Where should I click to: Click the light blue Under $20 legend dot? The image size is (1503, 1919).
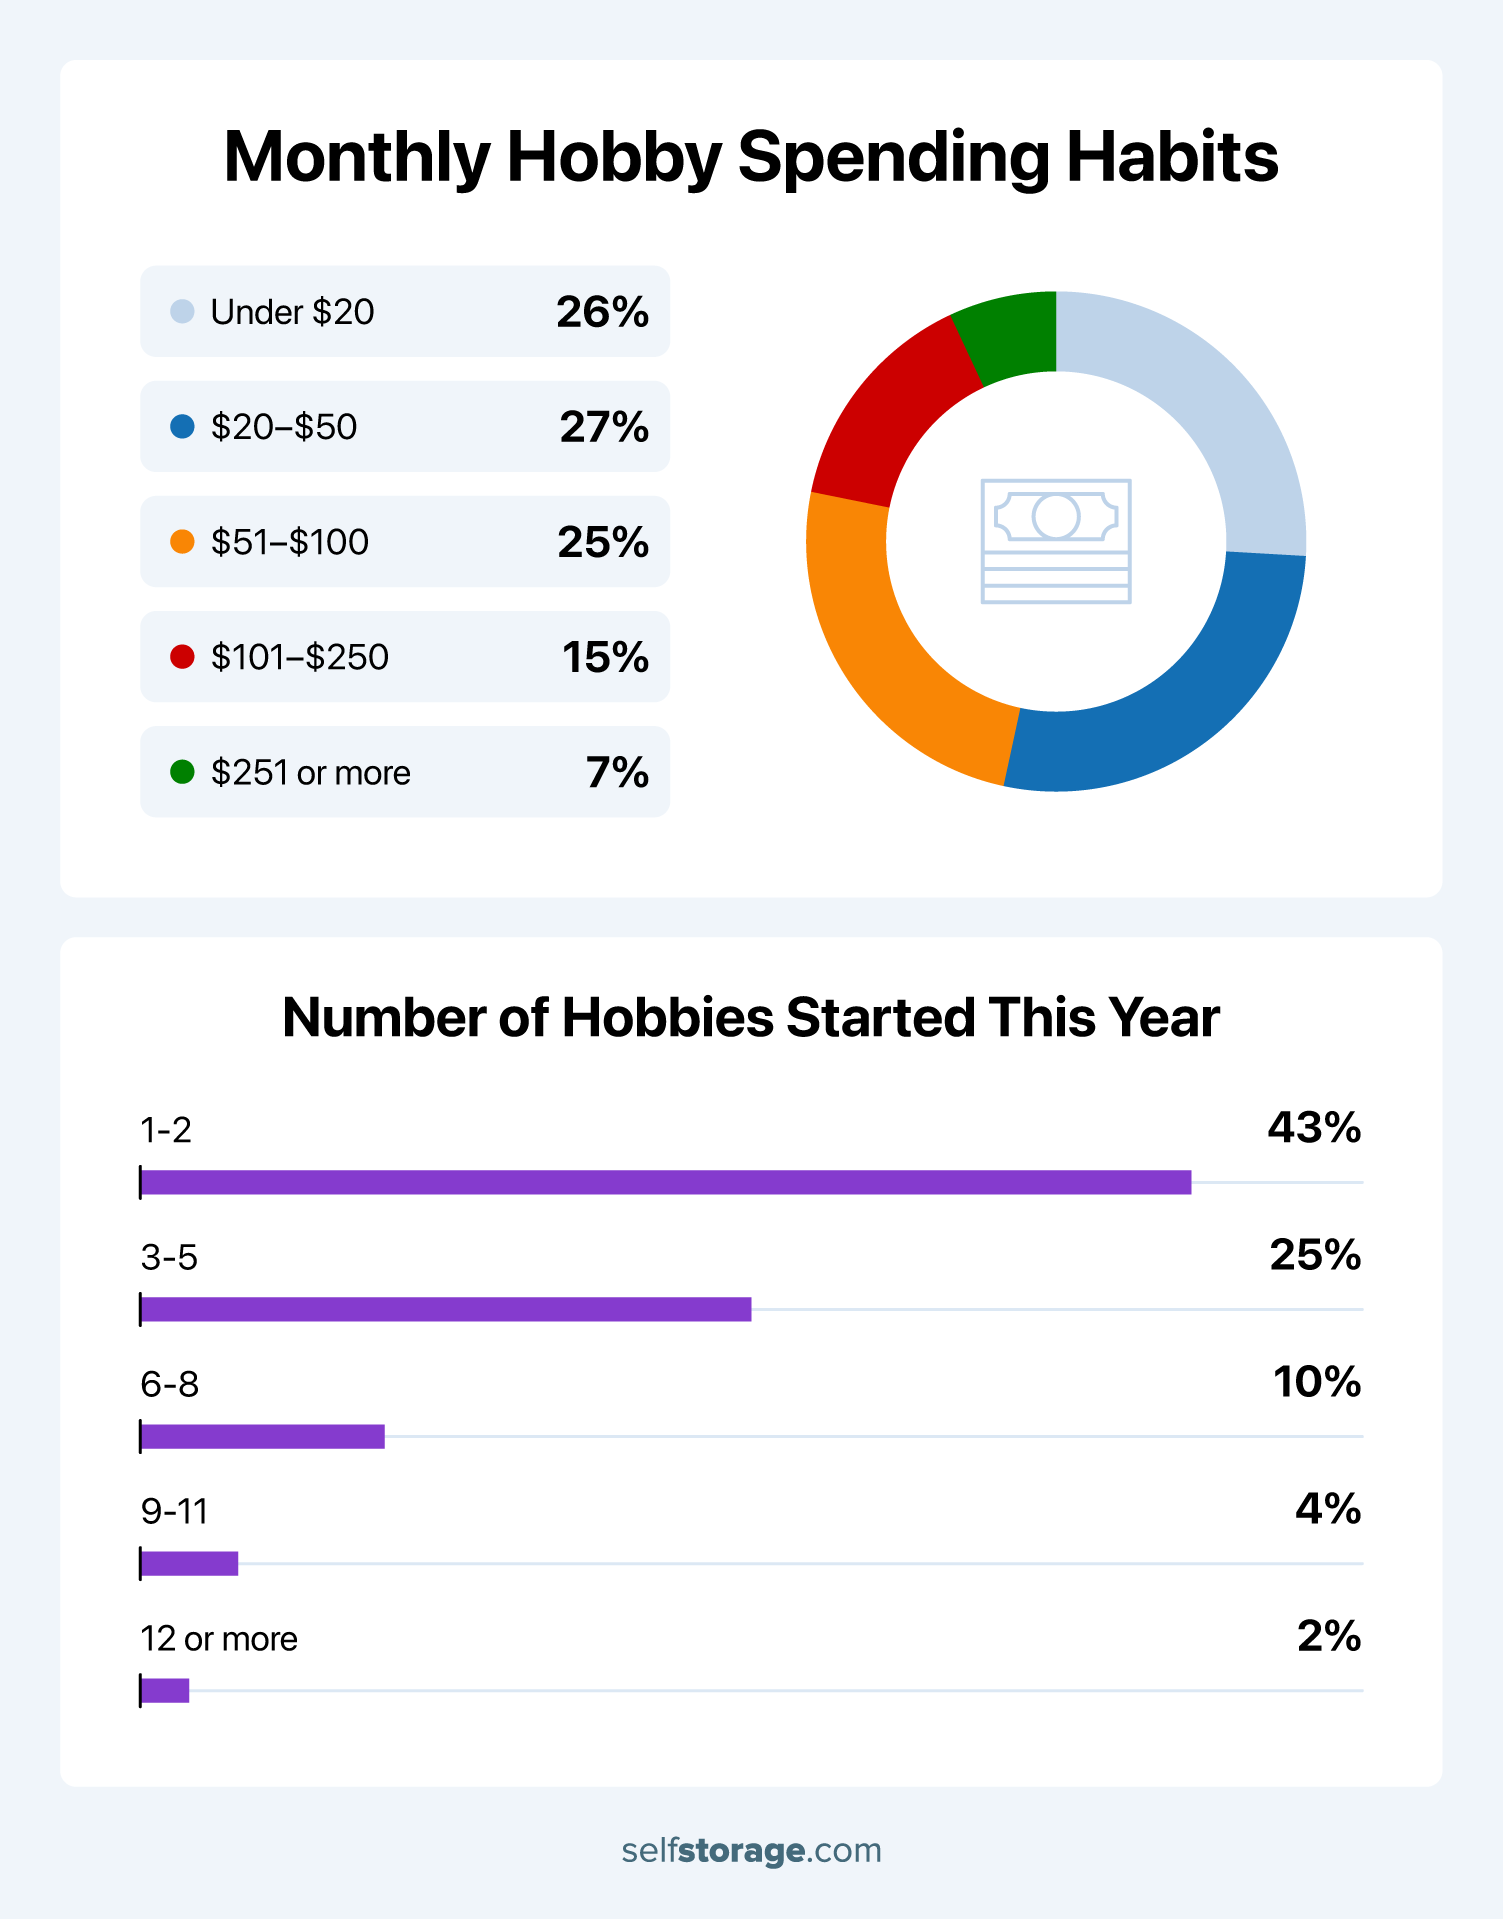[182, 312]
